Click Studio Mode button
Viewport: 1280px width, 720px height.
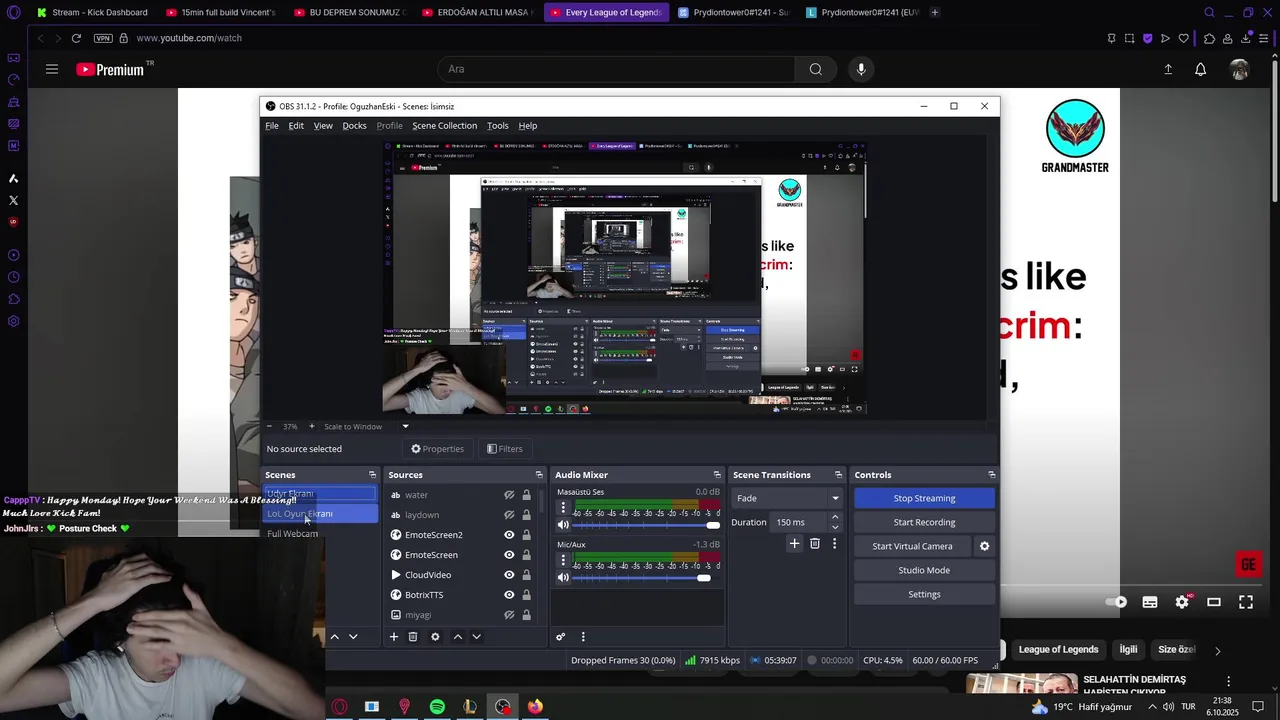click(924, 570)
